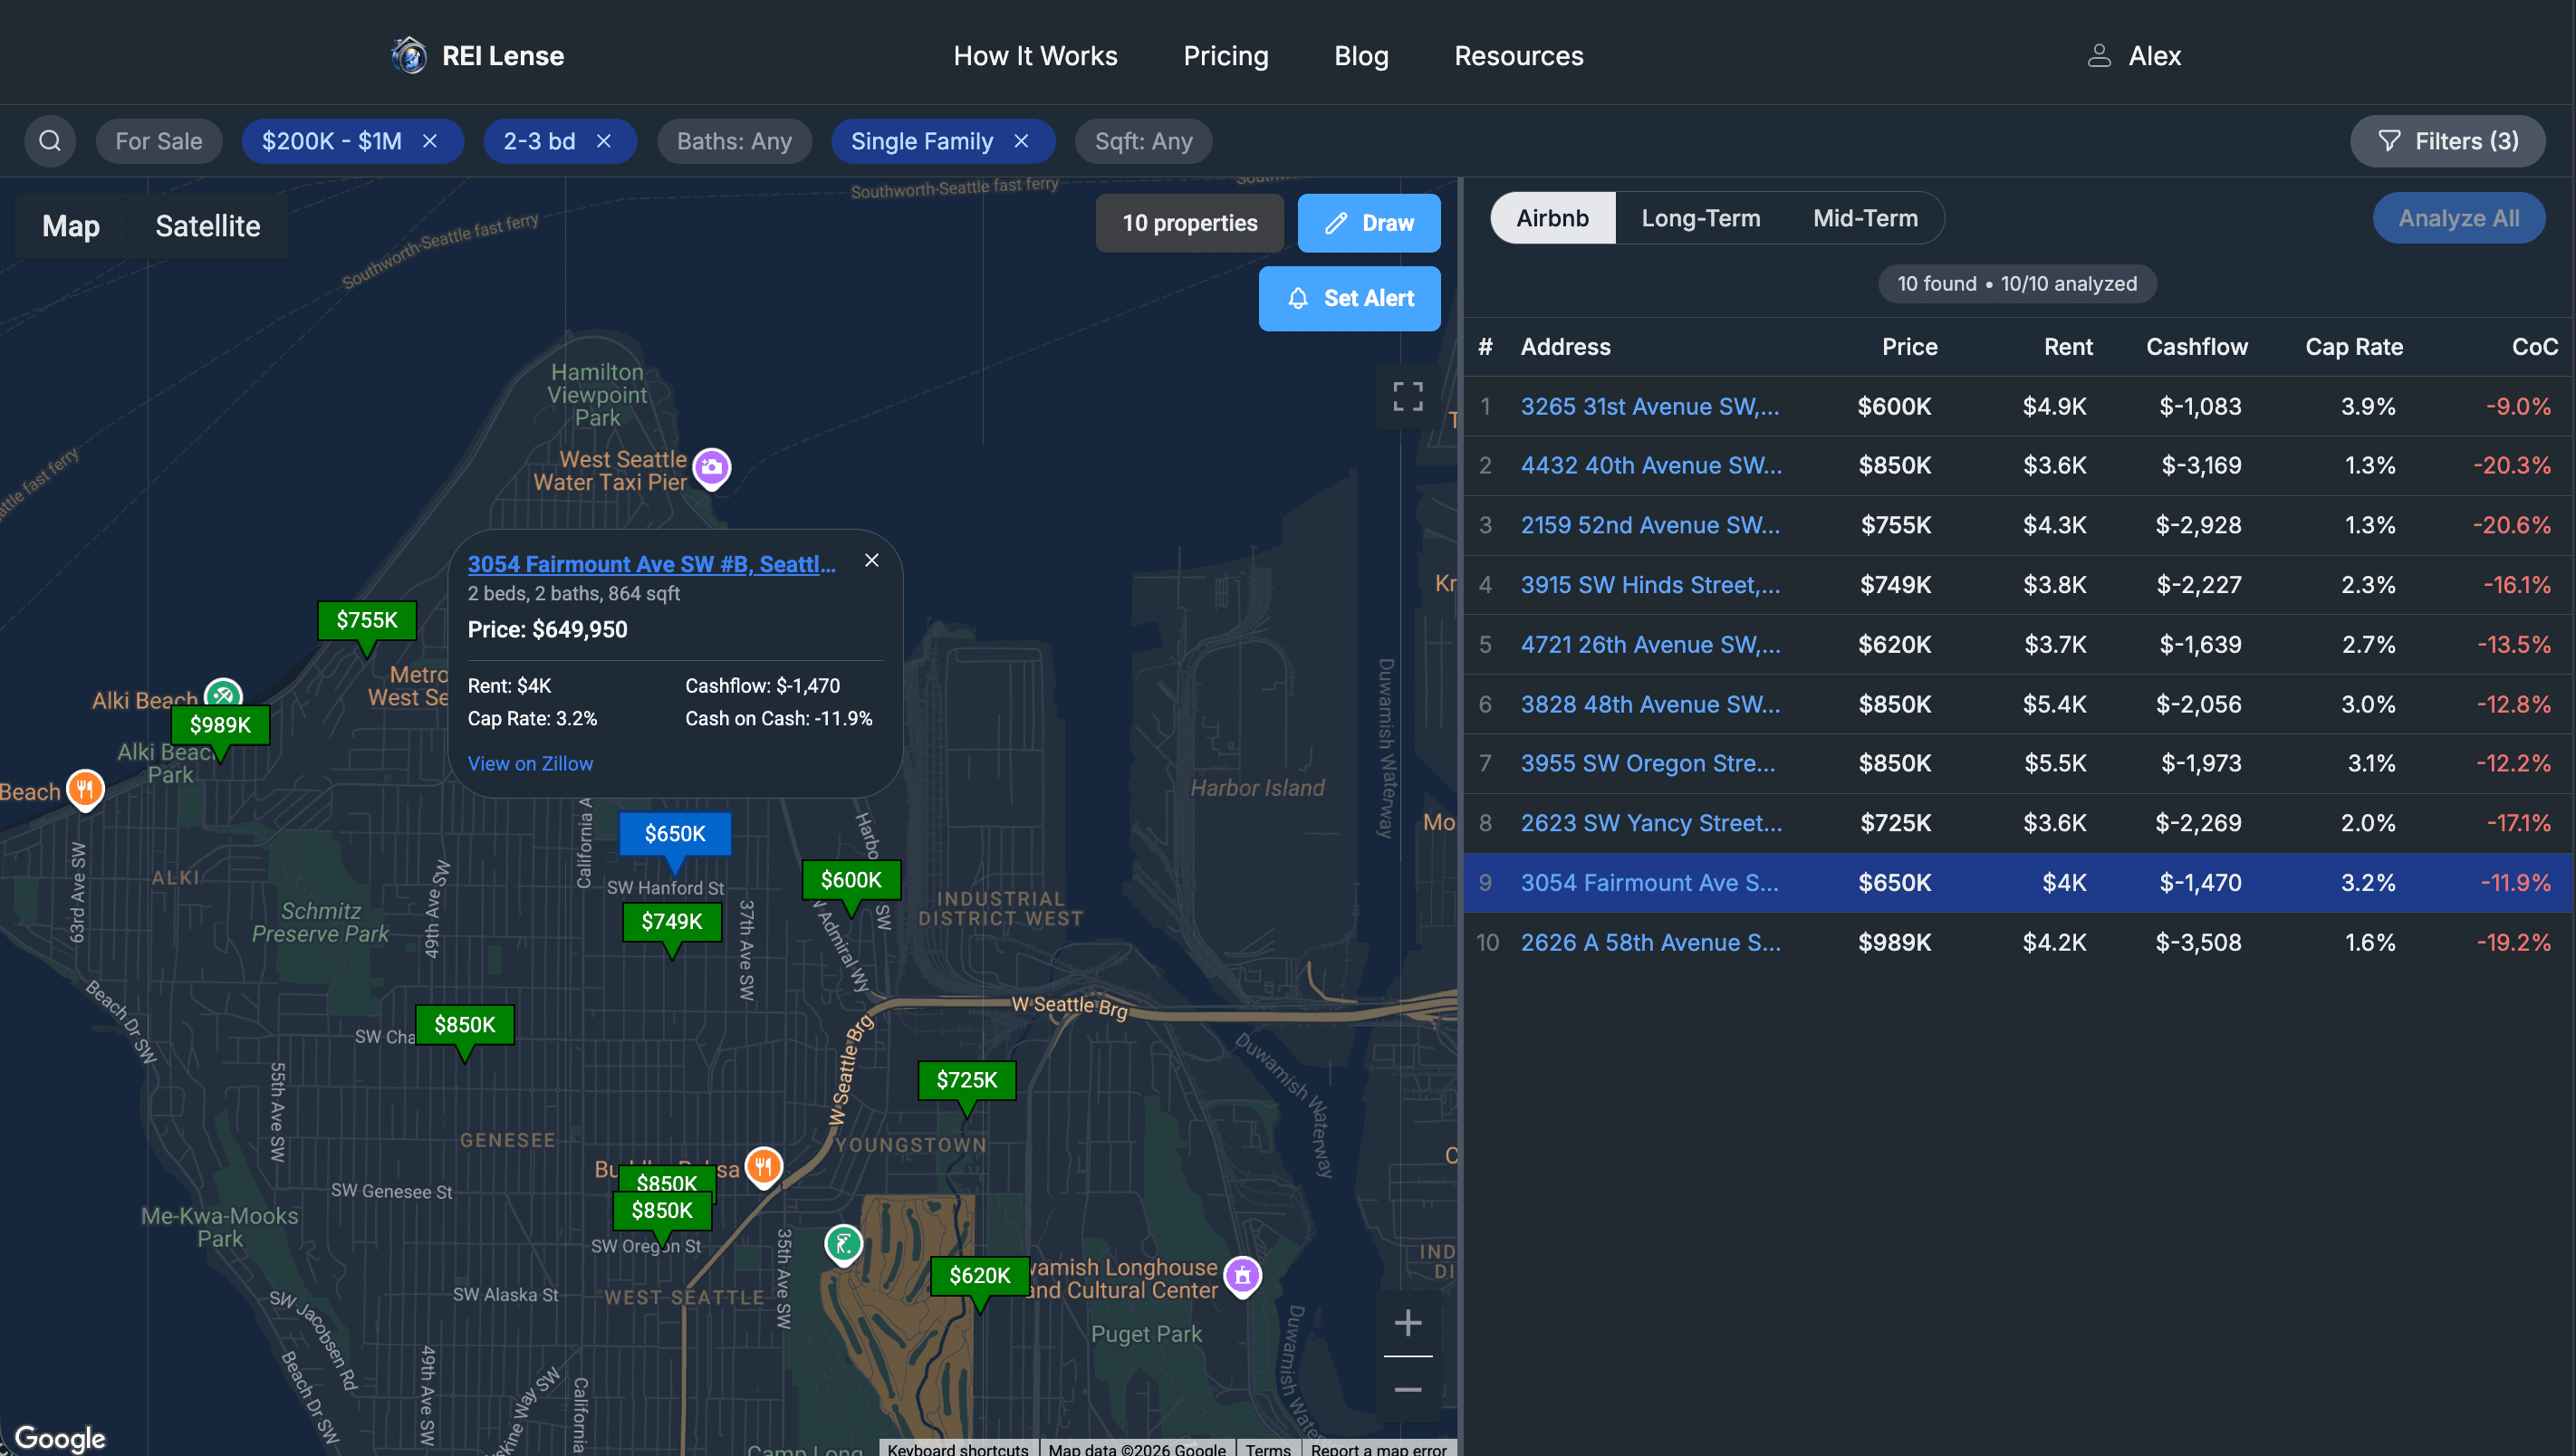The image size is (2576, 1456).
Task: Click the Analyze All button
Action: (x=2459, y=217)
